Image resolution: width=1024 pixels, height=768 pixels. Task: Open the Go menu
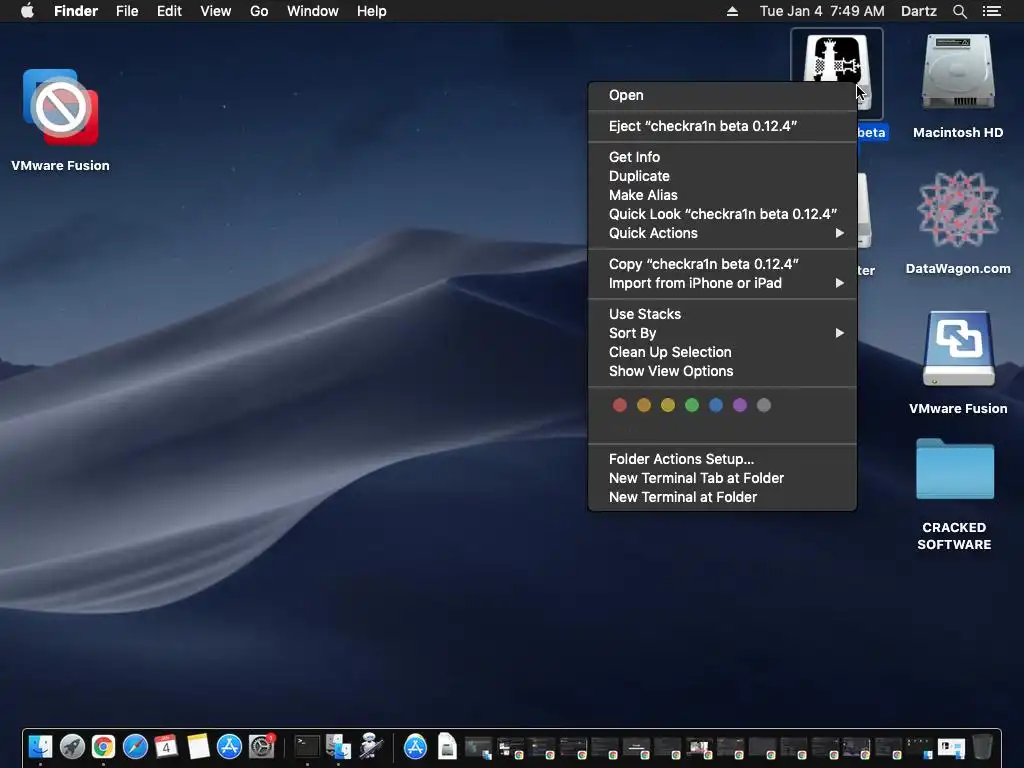point(259,11)
